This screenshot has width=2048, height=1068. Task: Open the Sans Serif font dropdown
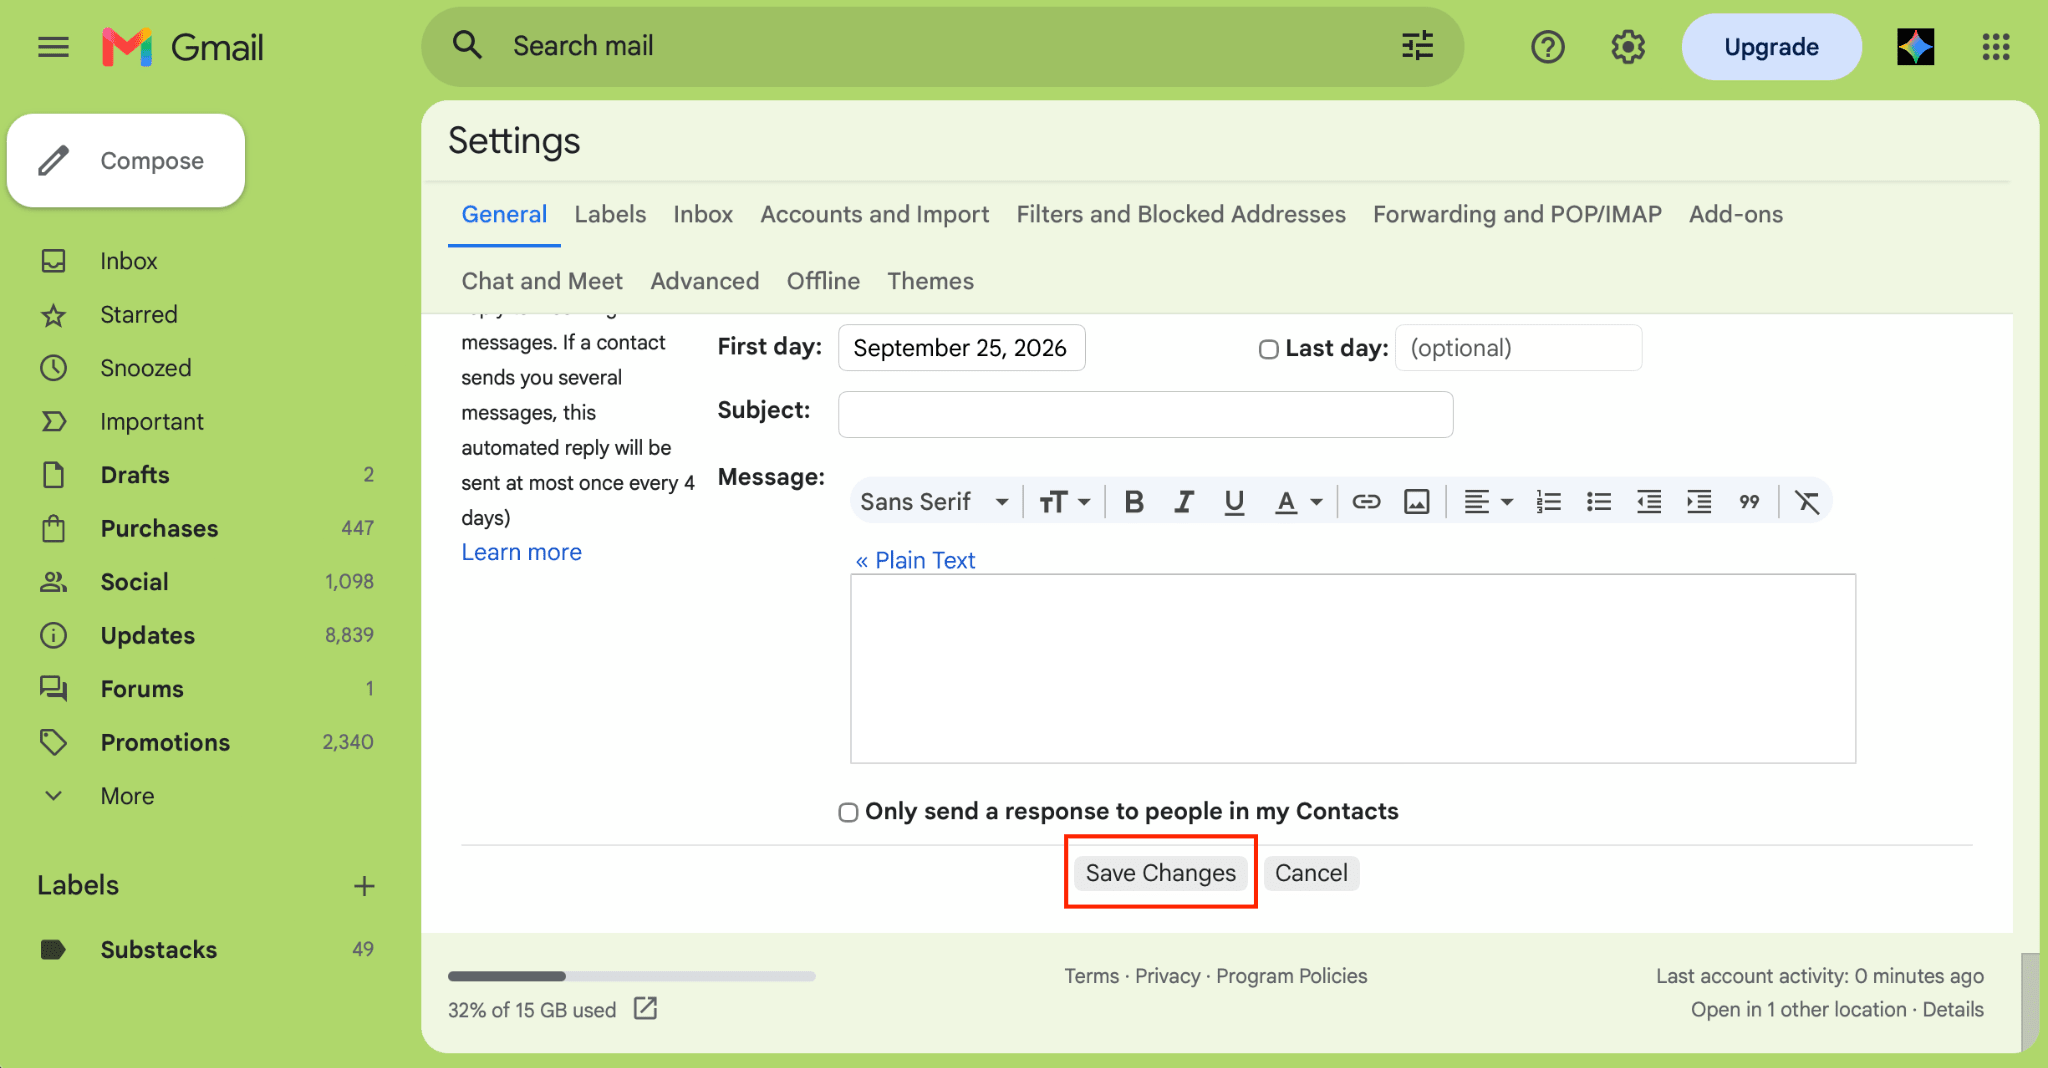[934, 502]
